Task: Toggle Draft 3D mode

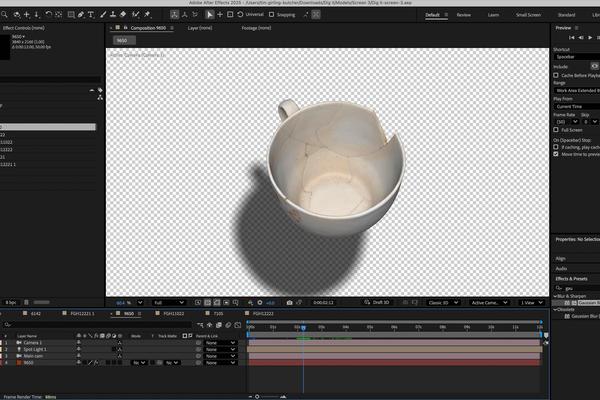Action: pyautogui.click(x=377, y=302)
